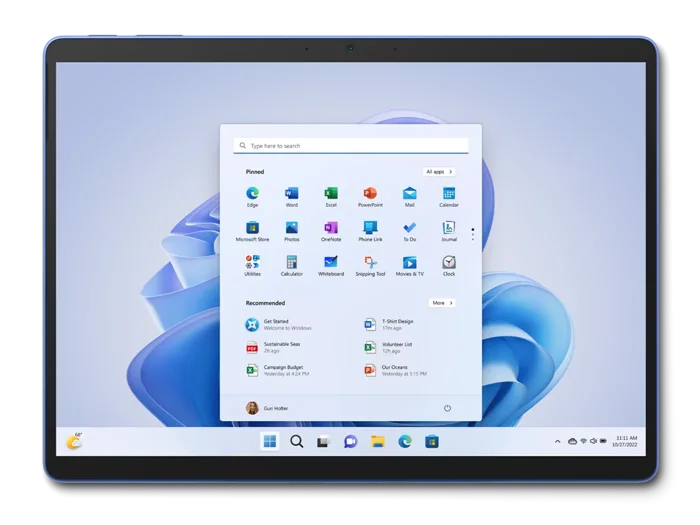Expand All apps list
The image size is (700, 525).
click(x=439, y=171)
